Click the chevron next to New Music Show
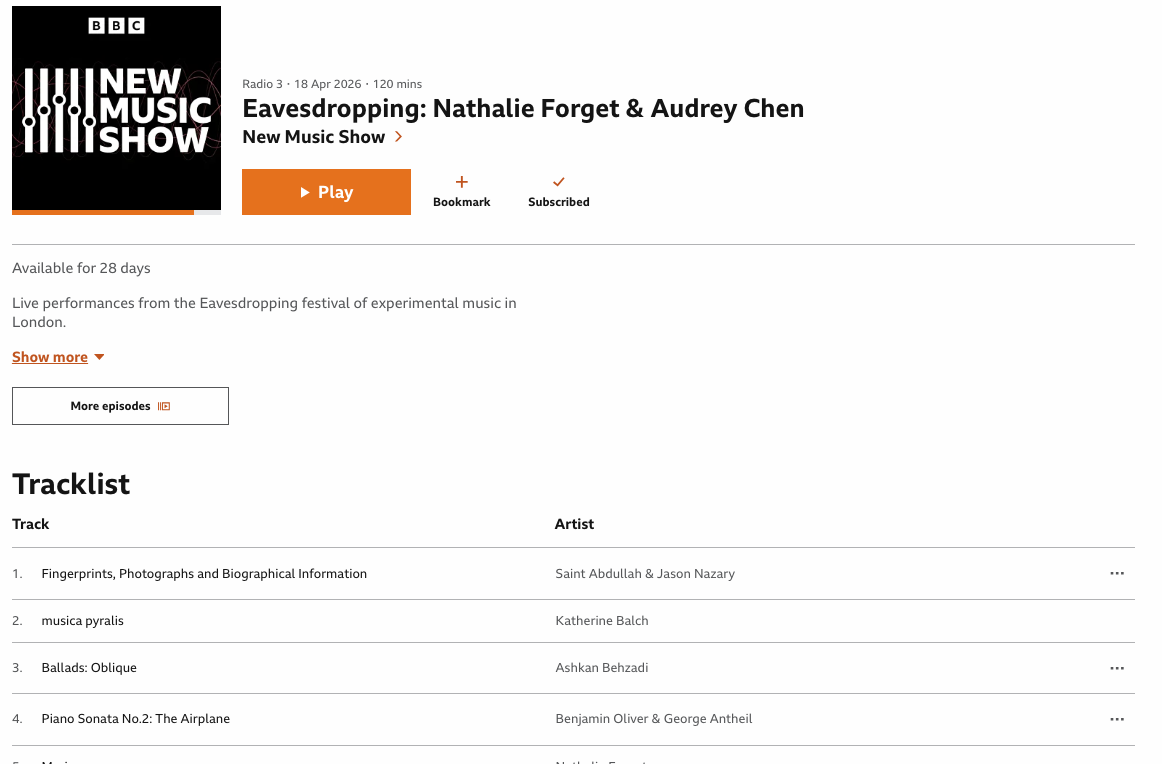This screenshot has height=764, width=1162. click(x=399, y=137)
